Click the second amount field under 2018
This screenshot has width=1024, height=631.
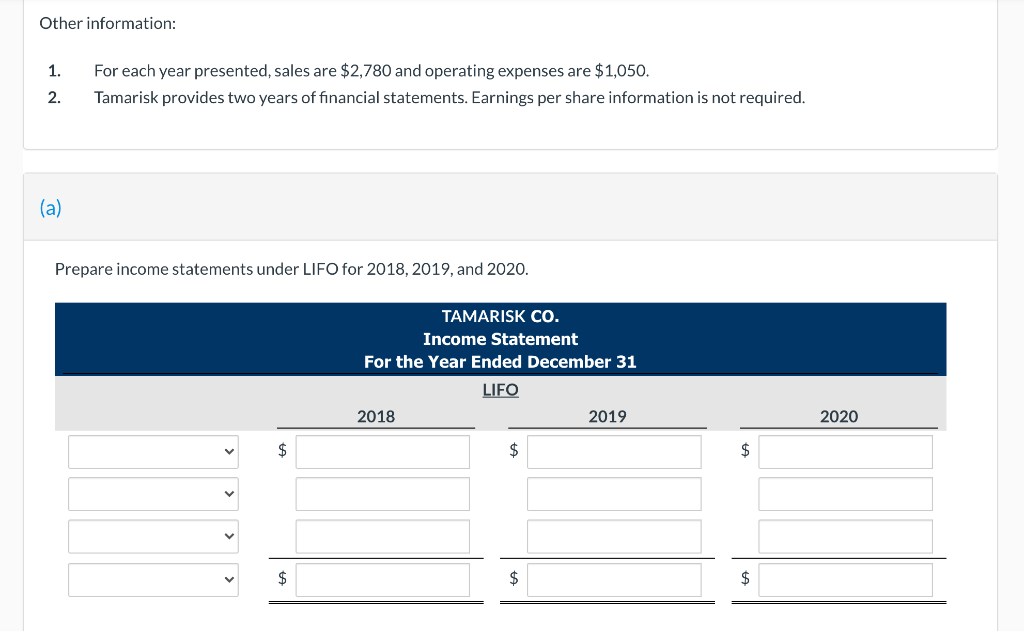[382, 493]
